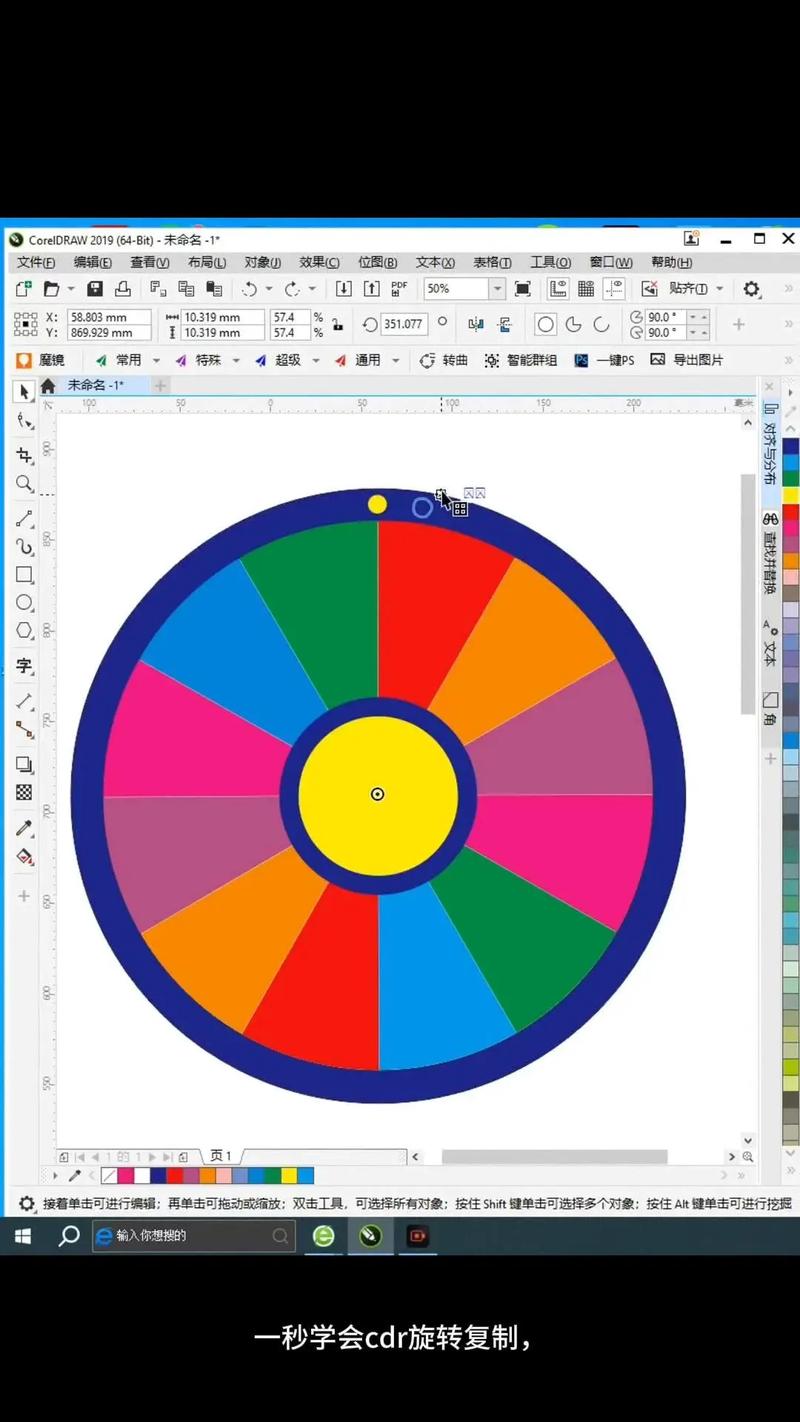This screenshot has height=1422, width=800.
Task: Open the zoom level 50% dropdown
Action: click(497, 289)
